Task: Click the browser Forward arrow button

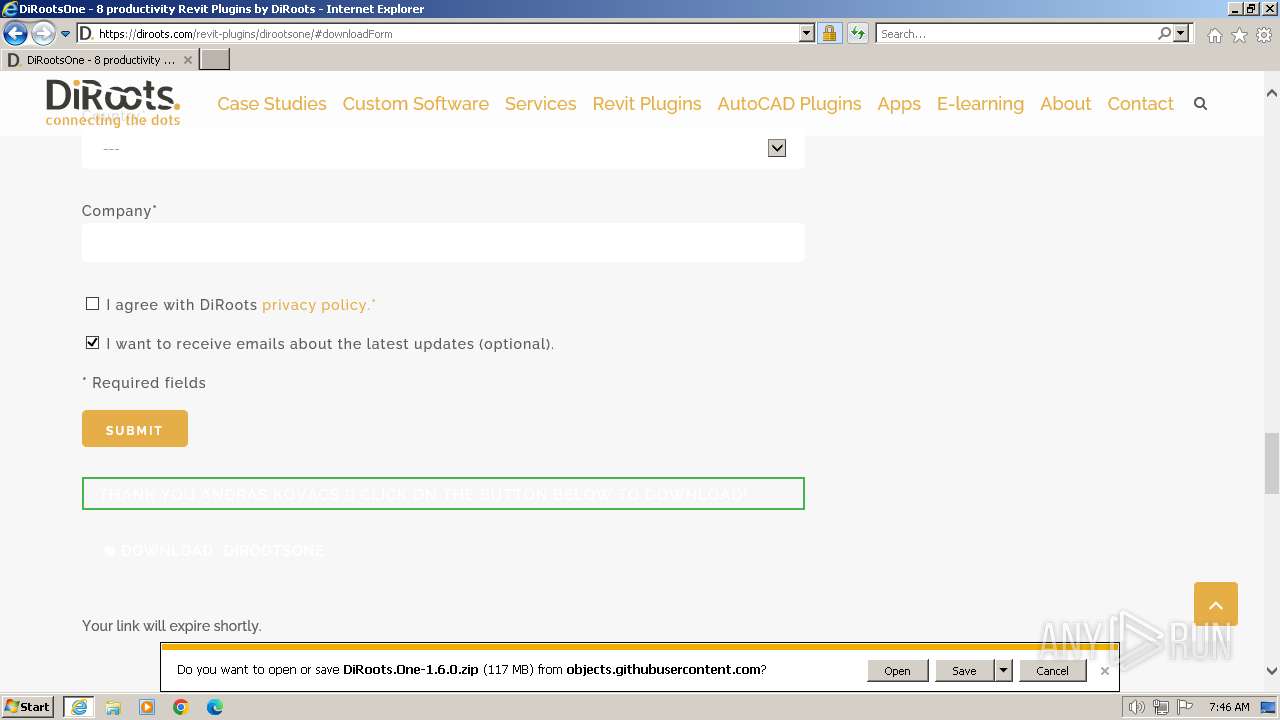Action: point(42,34)
